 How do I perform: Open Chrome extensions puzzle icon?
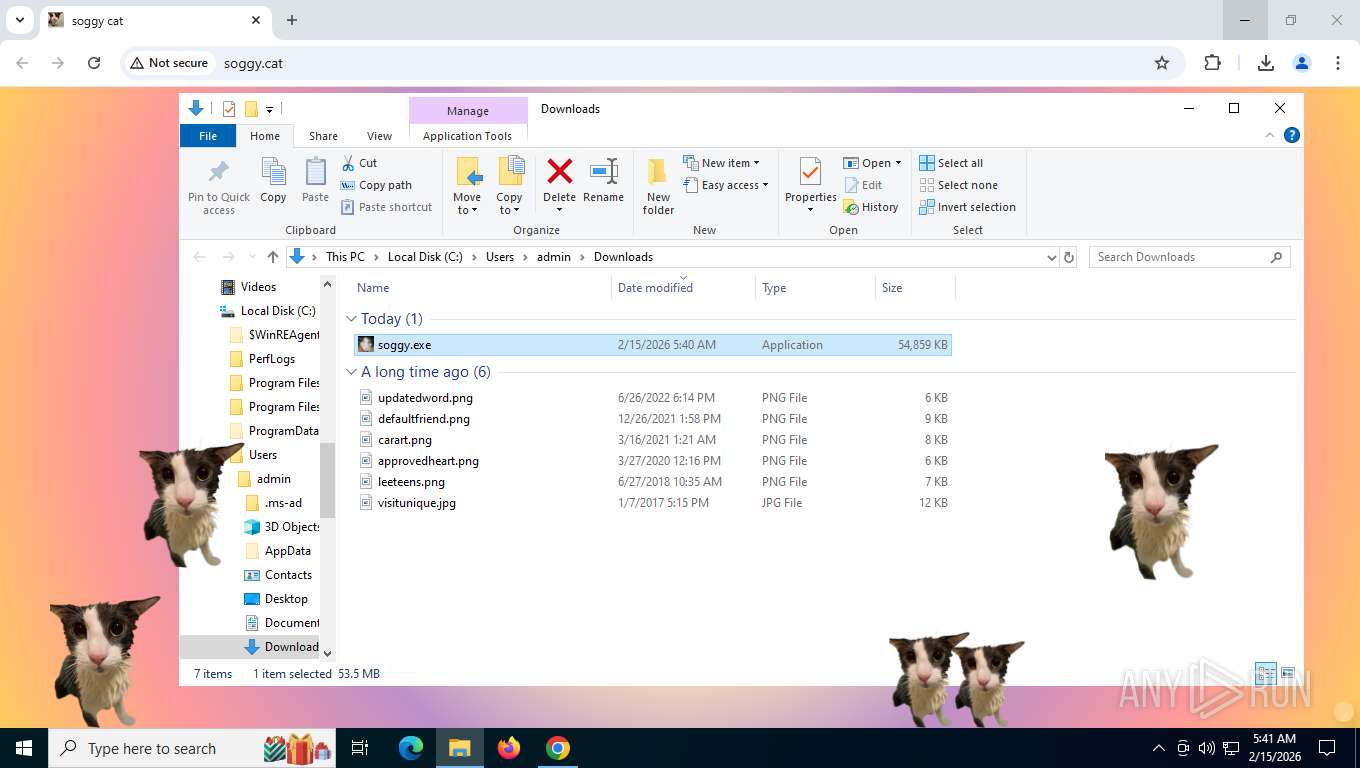point(1212,63)
